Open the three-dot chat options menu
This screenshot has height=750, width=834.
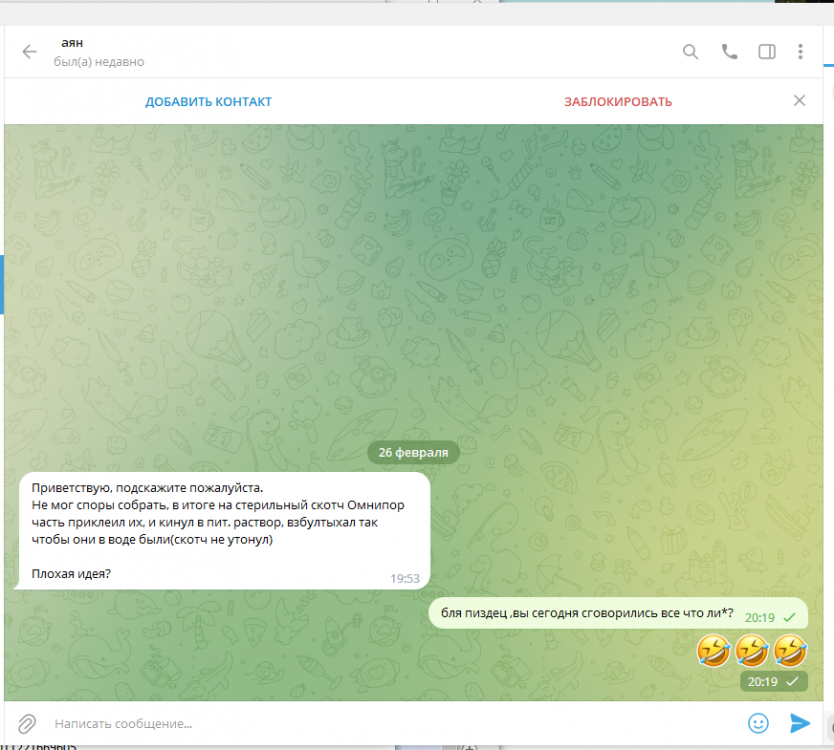pyautogui.click(x=800, y=52)
